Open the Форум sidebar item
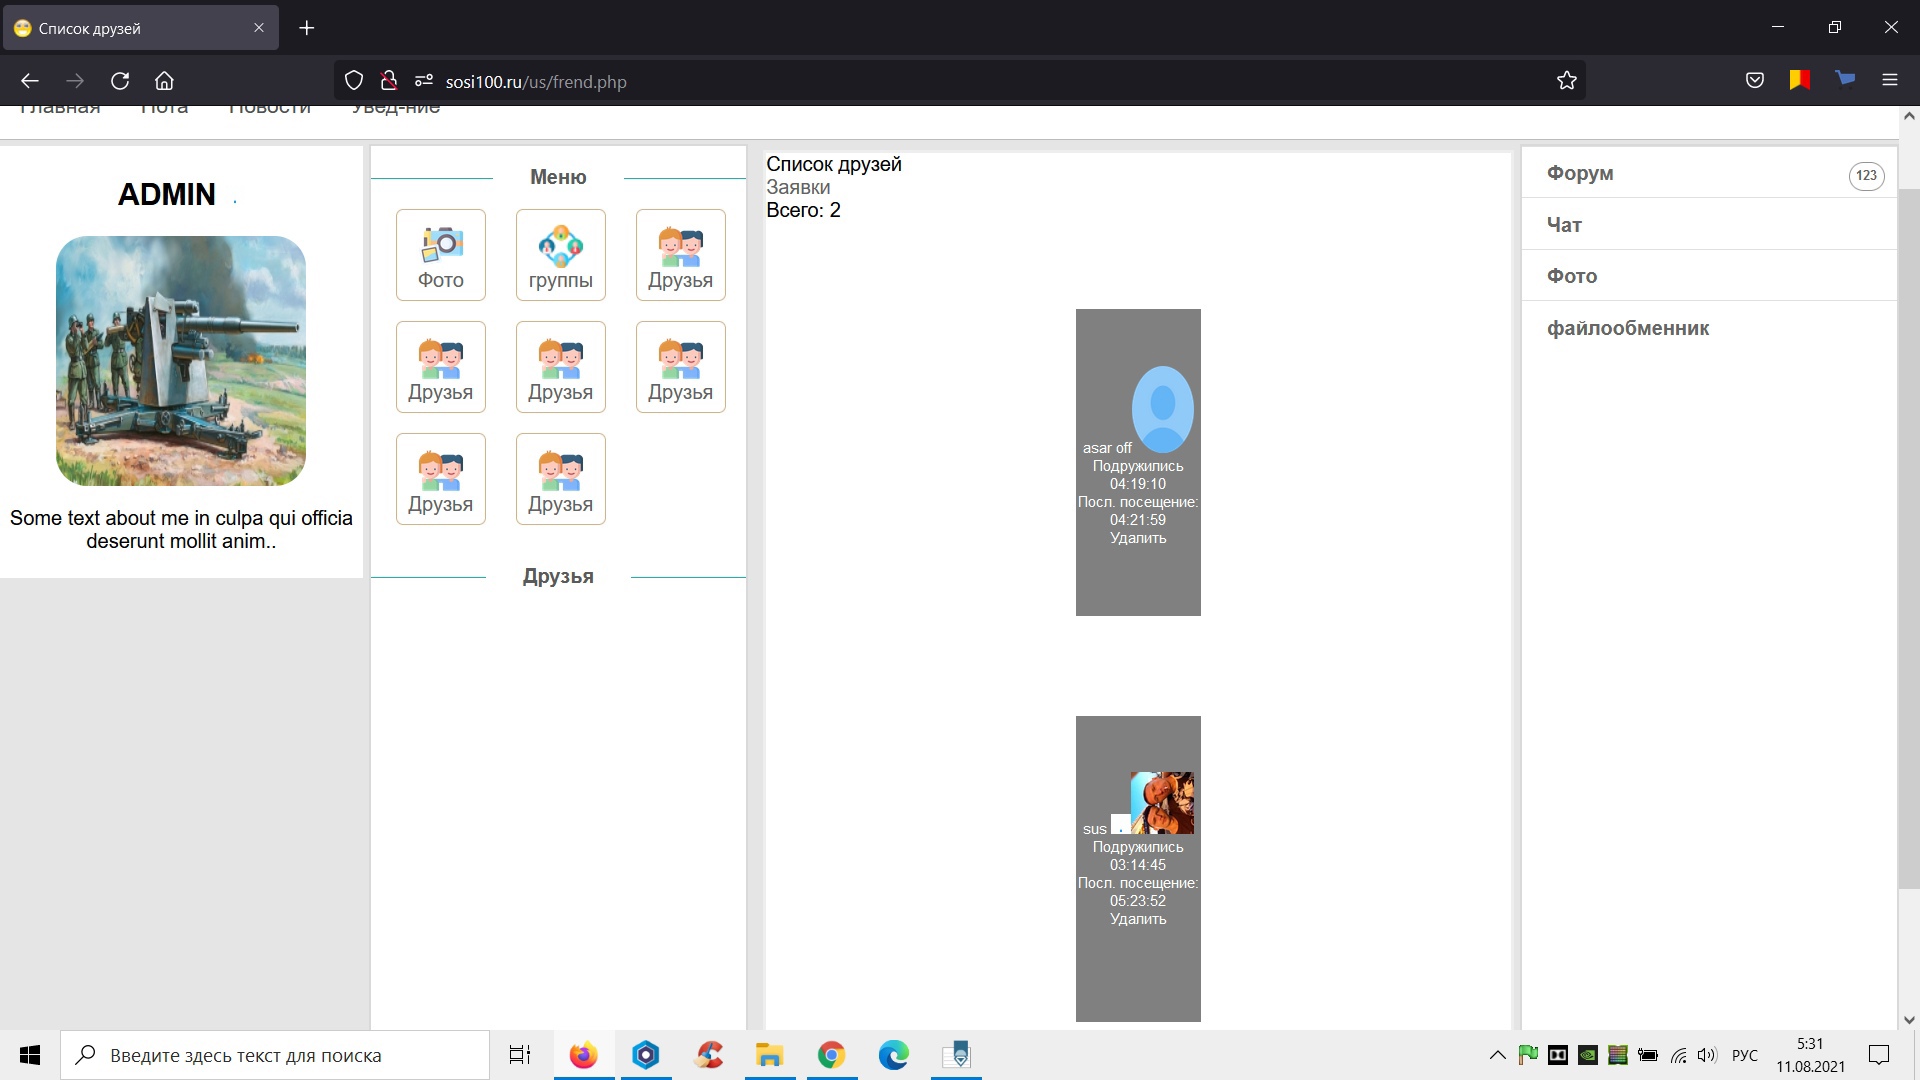1920x1080 pixels. pyautogui.click(x=1580, y=173)
